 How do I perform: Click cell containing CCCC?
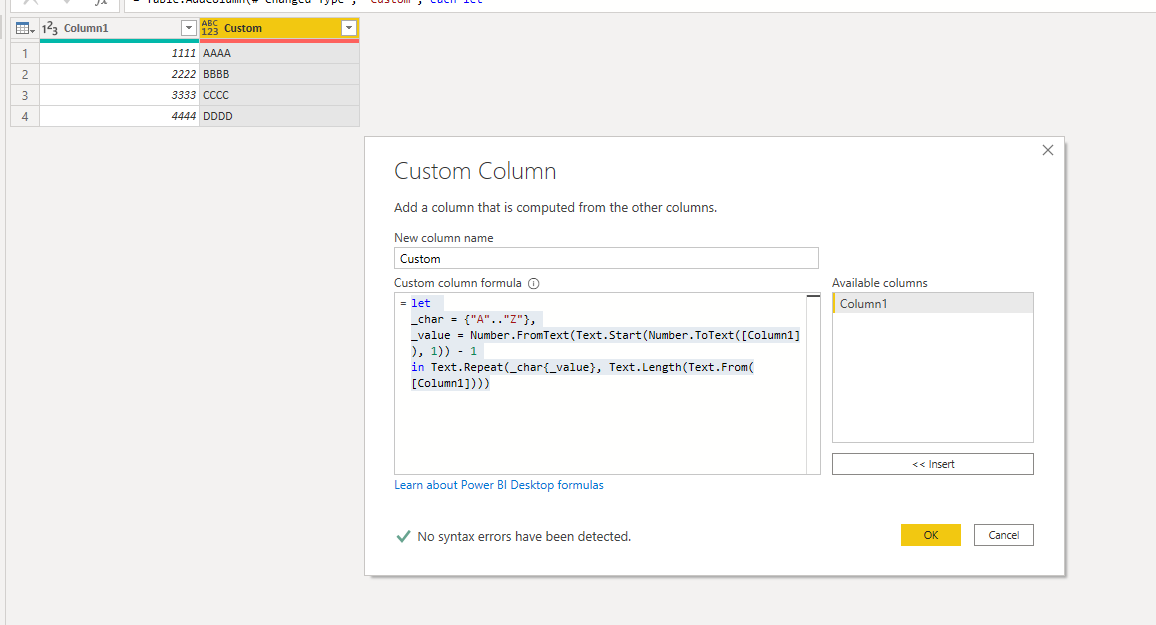click(x=279, y=95)
